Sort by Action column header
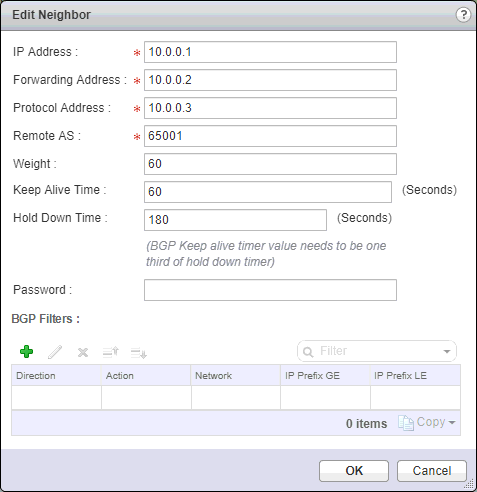The width and height of the screenshot is (477, 492). click(146, 376)
